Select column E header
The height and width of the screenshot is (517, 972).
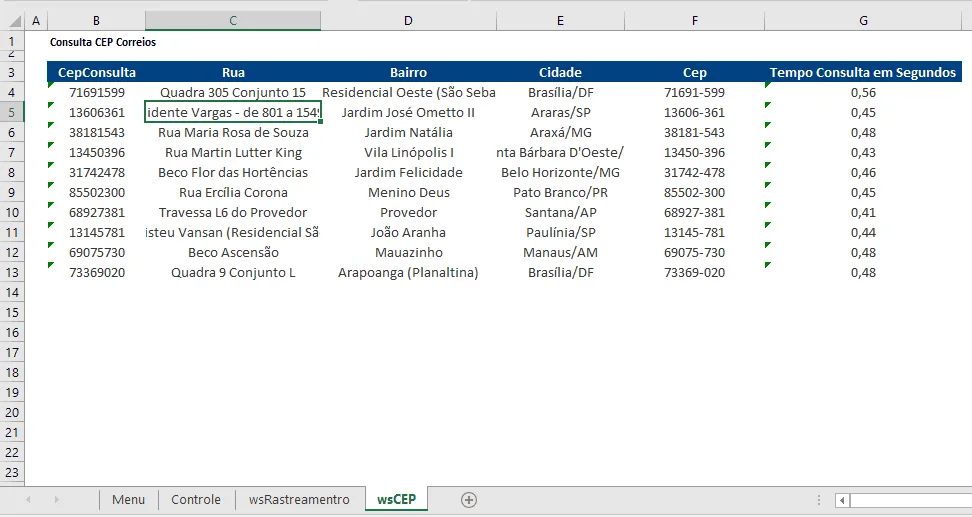pos(560,21)
